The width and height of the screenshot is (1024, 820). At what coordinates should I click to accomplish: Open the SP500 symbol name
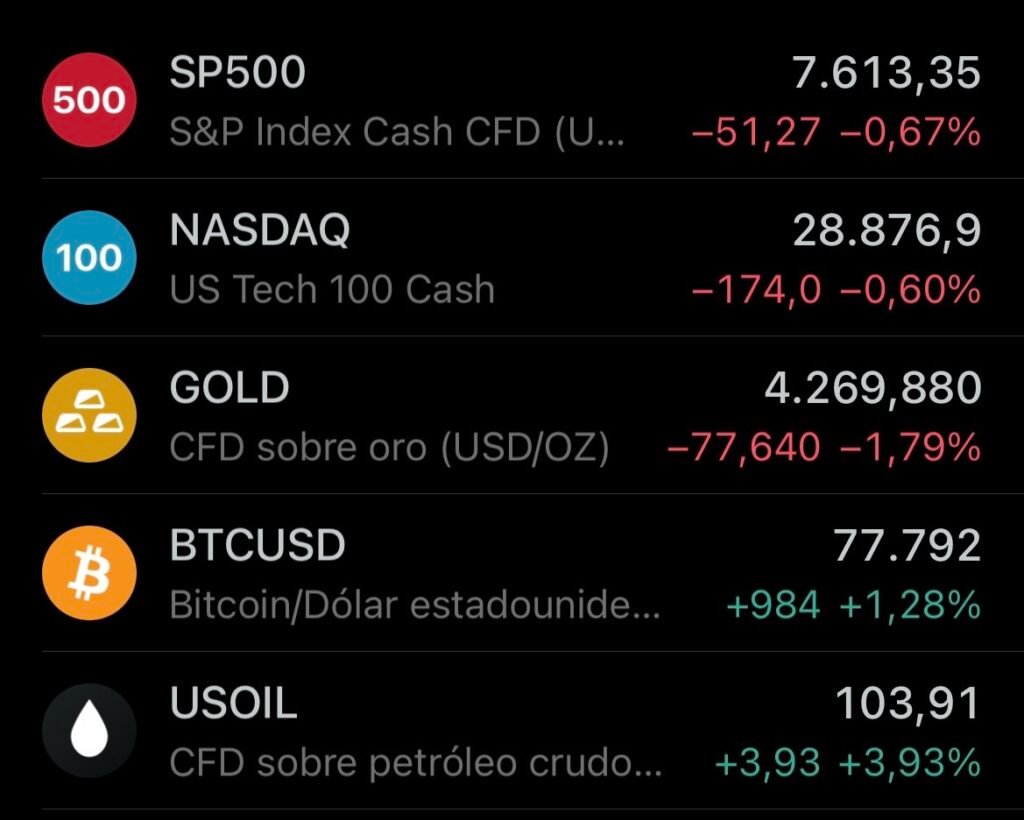[238, 72]
